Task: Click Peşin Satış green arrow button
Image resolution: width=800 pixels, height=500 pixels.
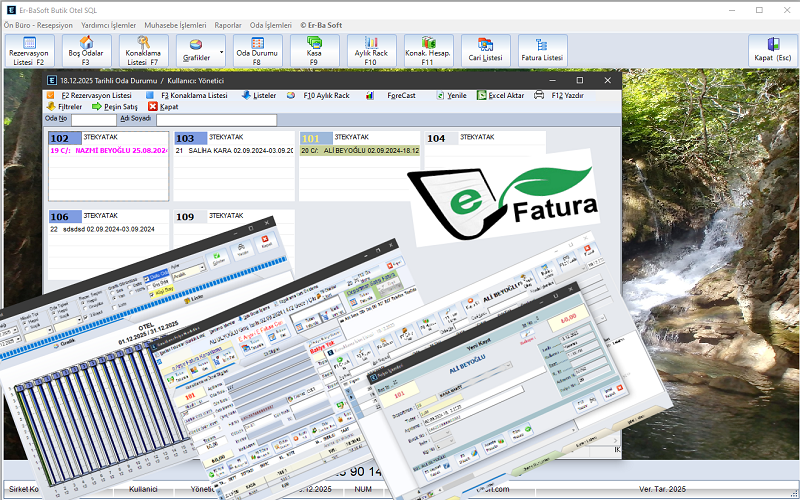Action: tap(114, 106)
